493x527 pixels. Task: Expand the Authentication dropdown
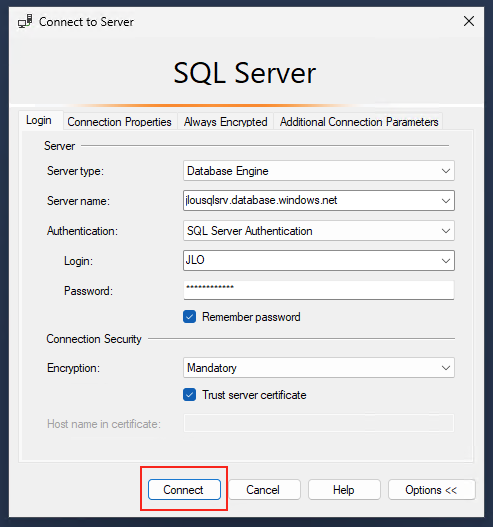446,231
